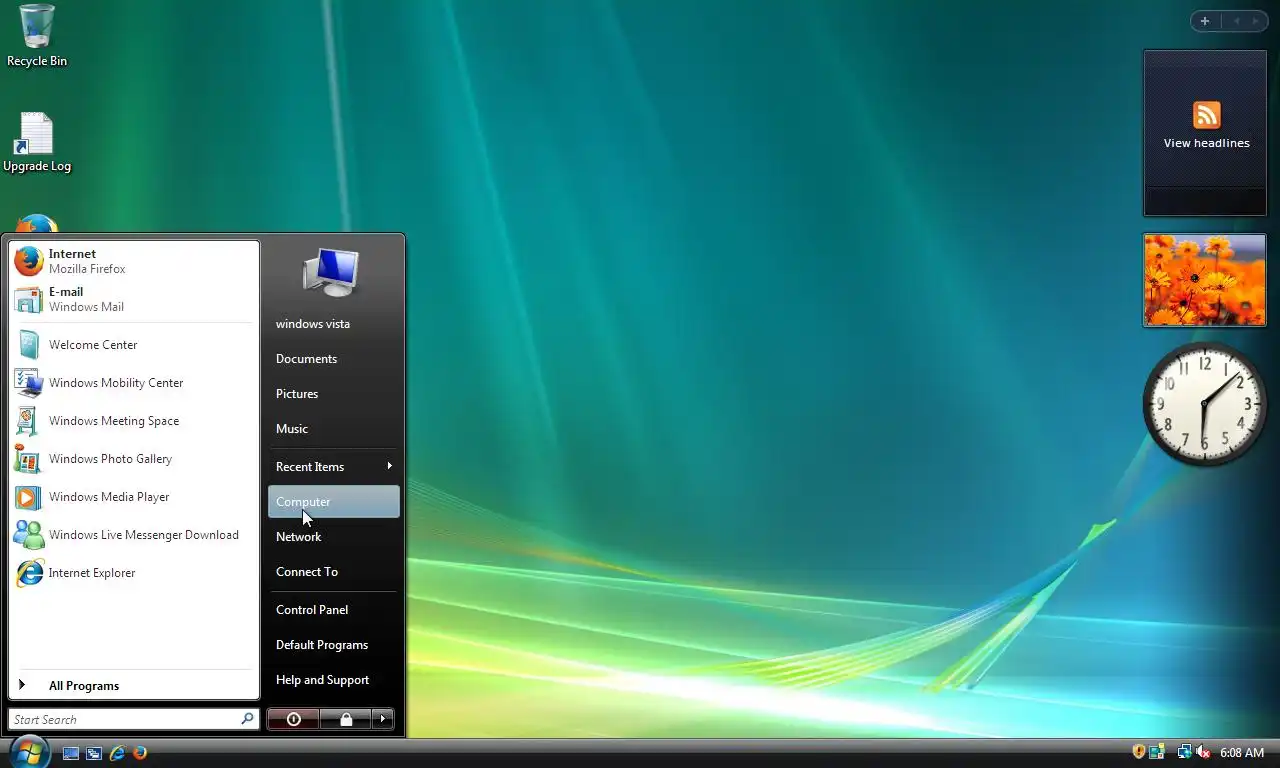The height and width of the screenshot is (768, 1280).
Task: Open Internet Explorer from Quick Launch
Action: [x=117, y=753]
